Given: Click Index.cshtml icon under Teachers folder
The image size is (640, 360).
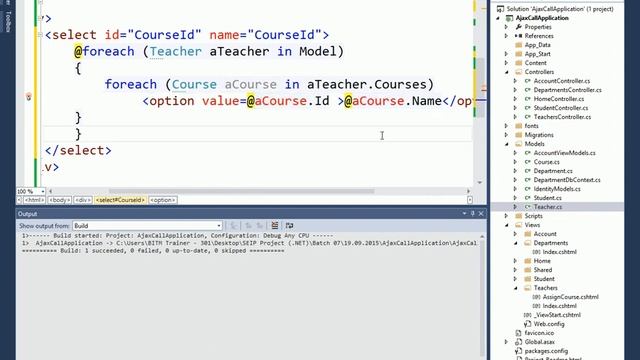Looking at the screenshot, I should [536, 306].
